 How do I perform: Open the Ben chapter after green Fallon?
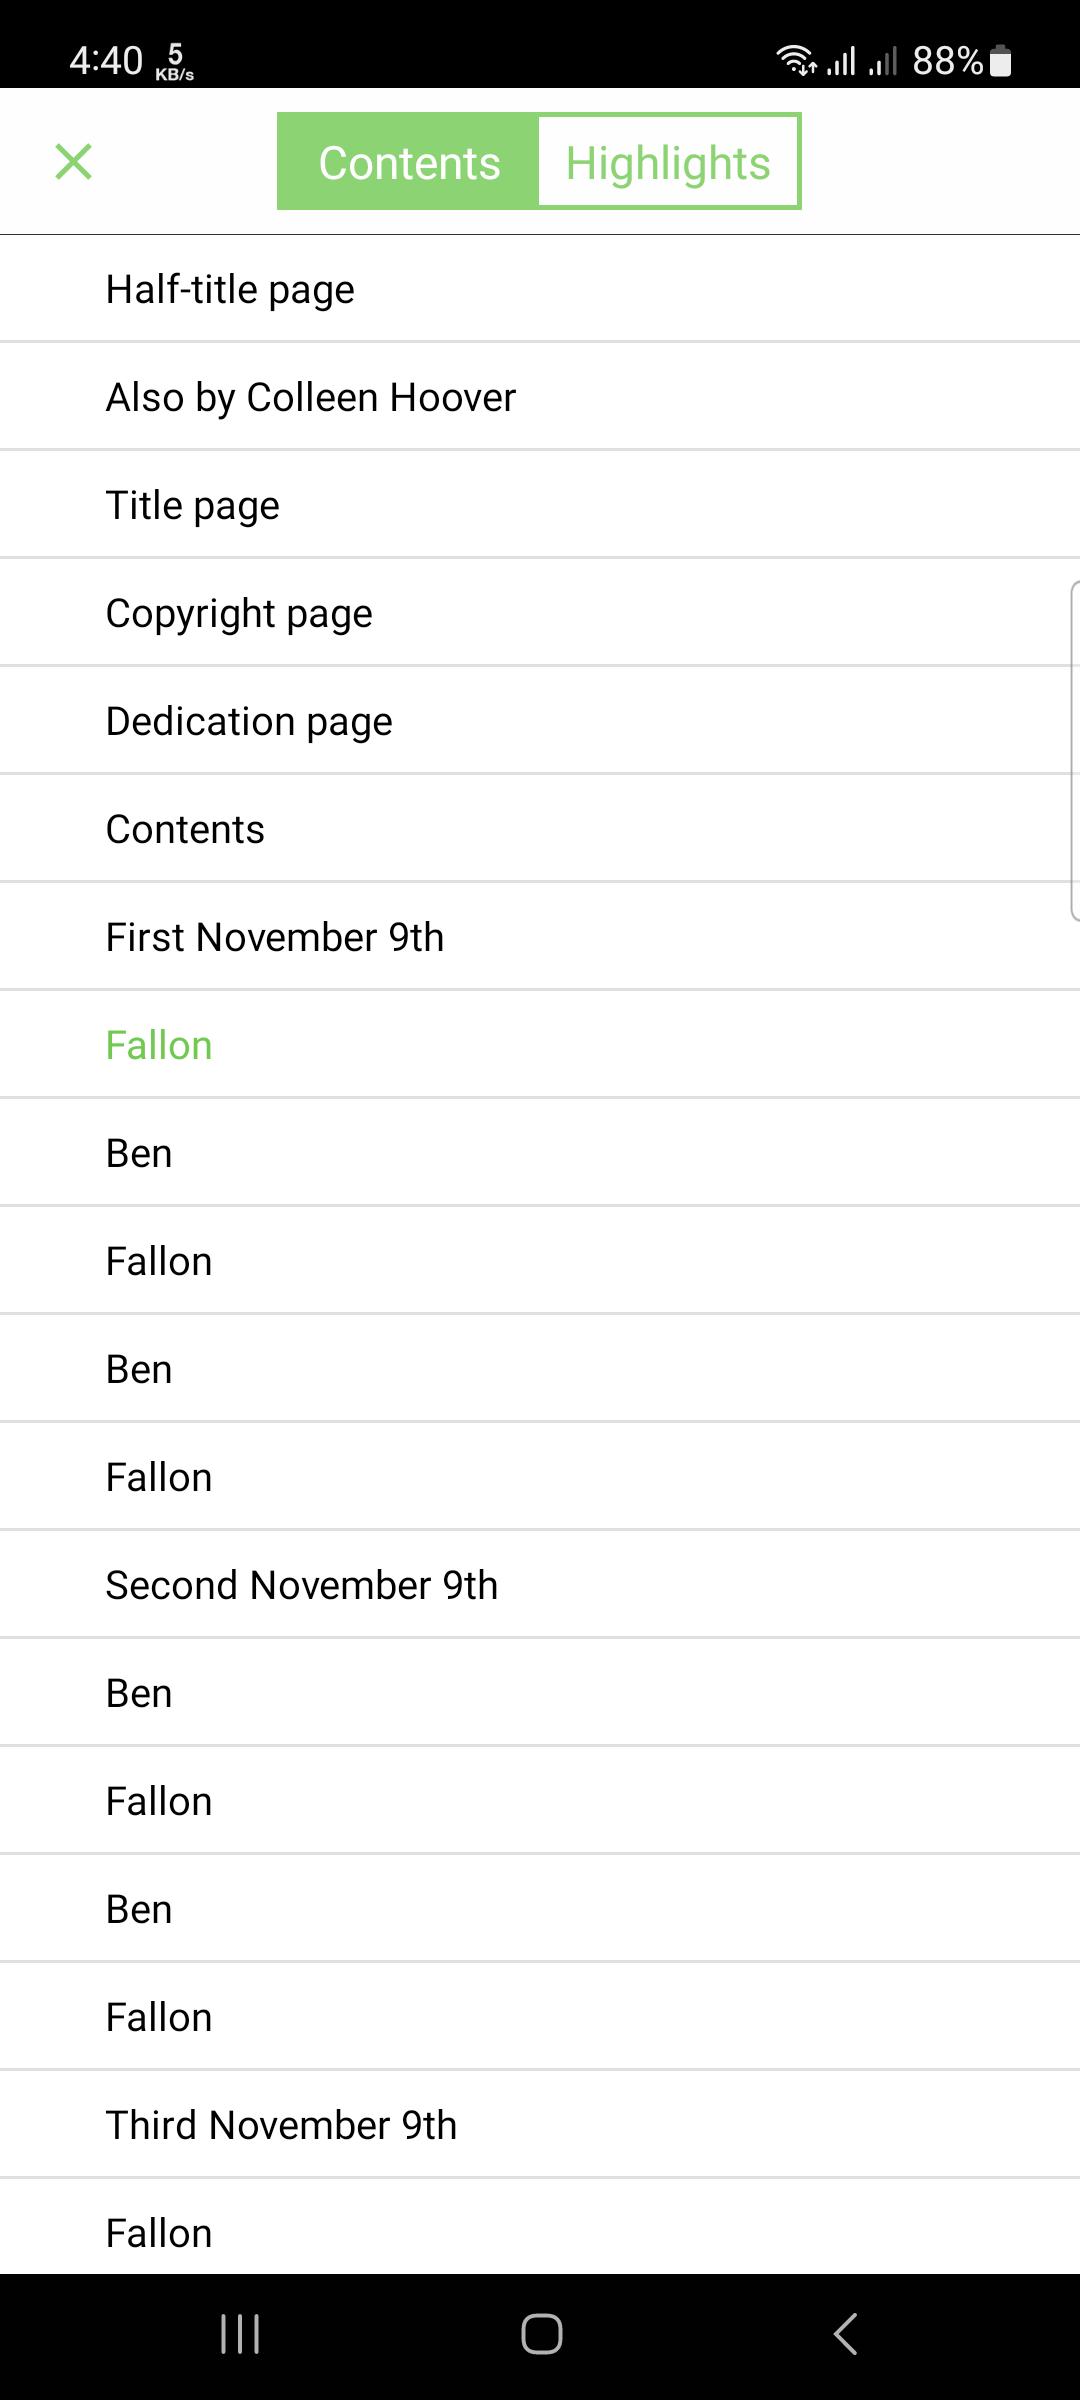pos(540,1153)
